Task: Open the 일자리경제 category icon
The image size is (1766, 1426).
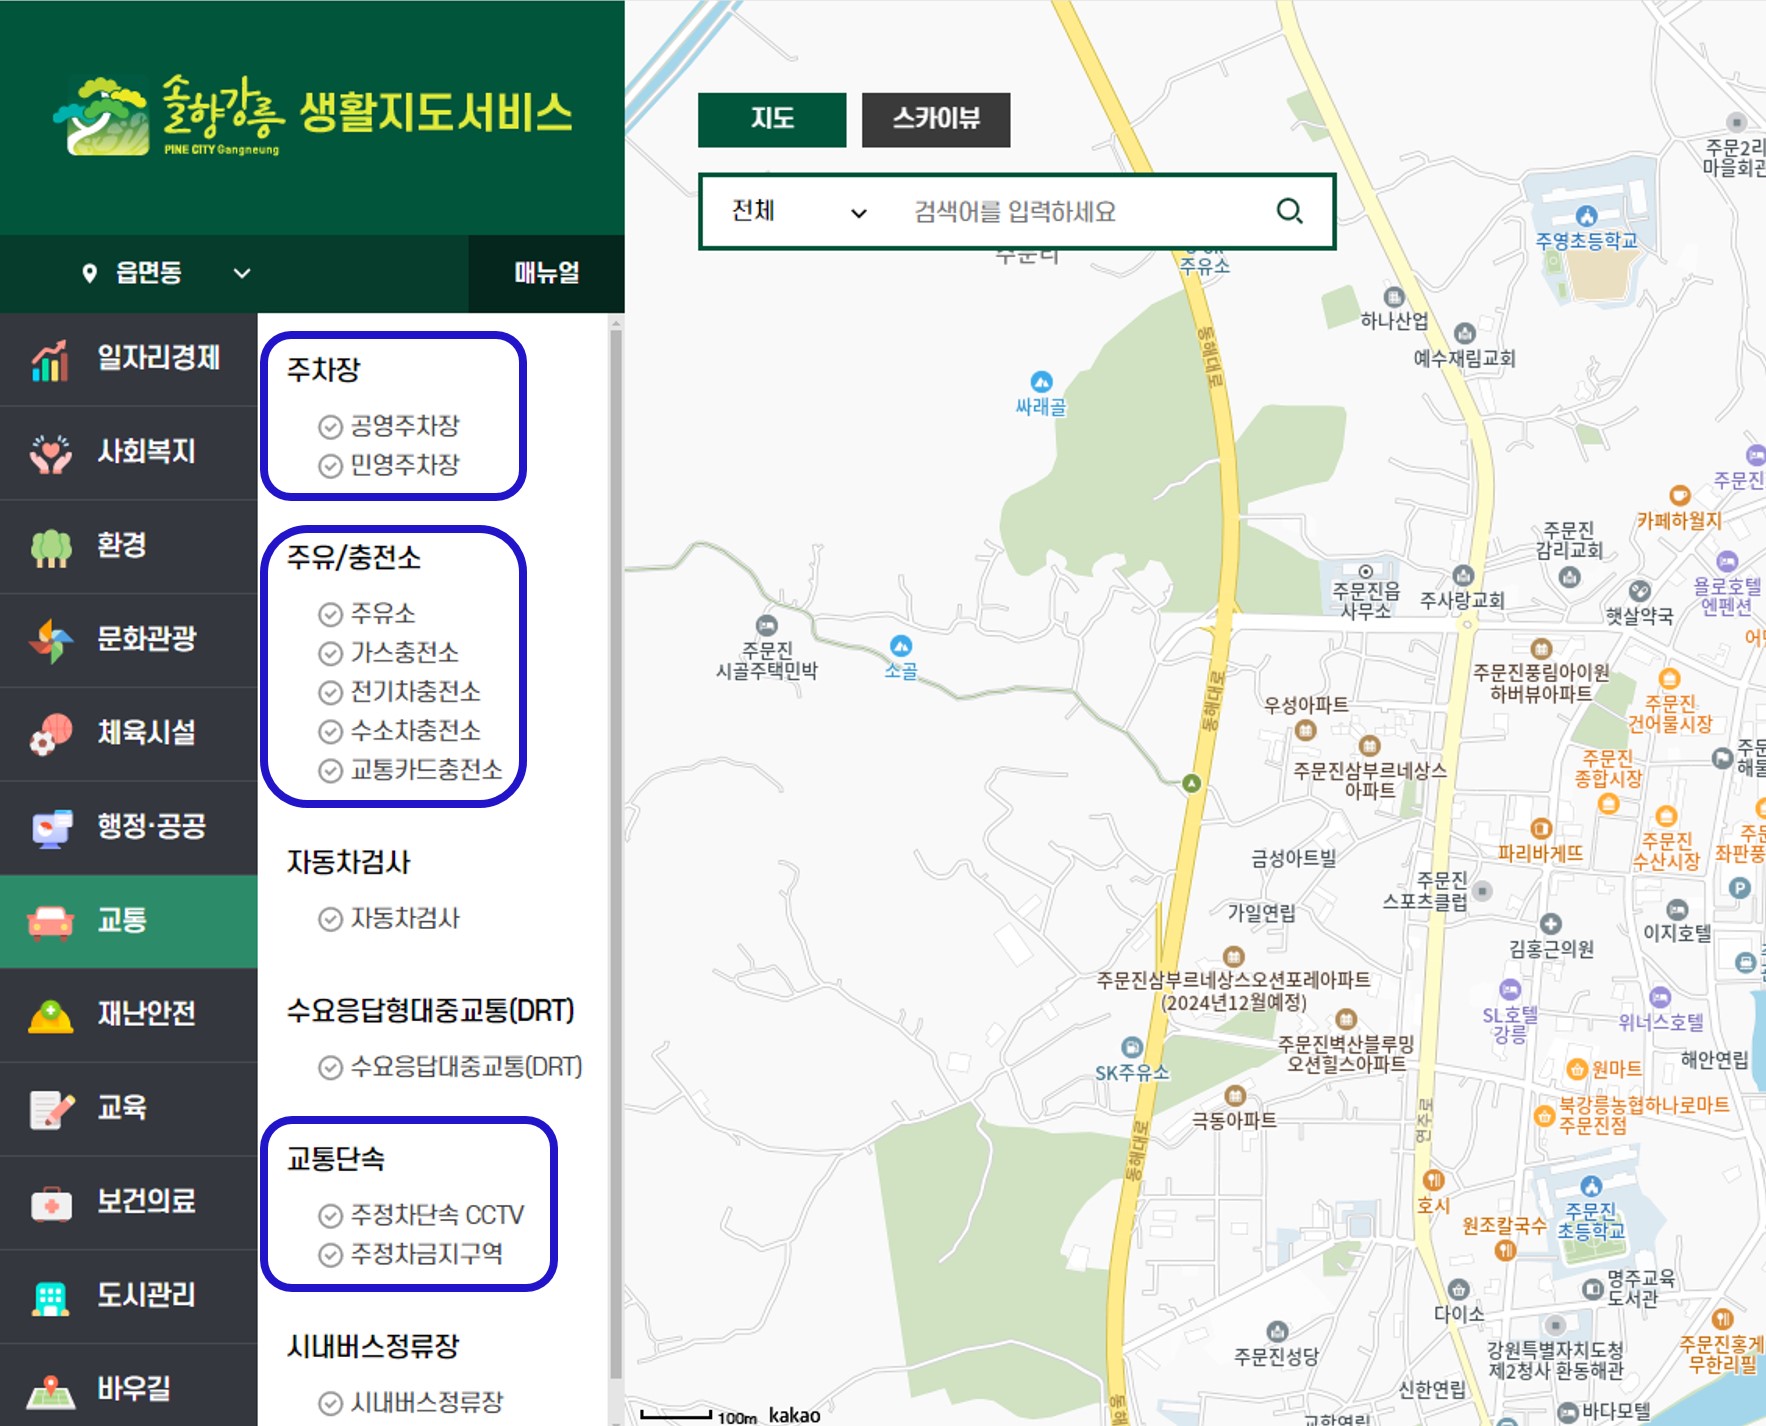Action: 50,360
